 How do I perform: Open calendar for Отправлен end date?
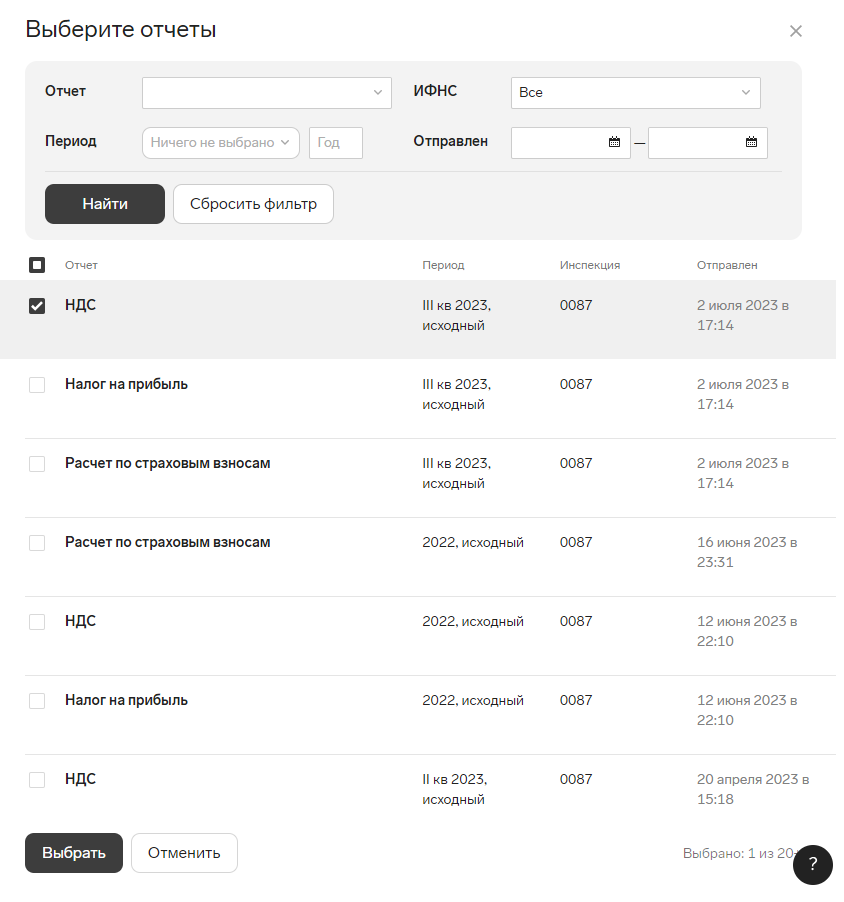pos(751,142)
